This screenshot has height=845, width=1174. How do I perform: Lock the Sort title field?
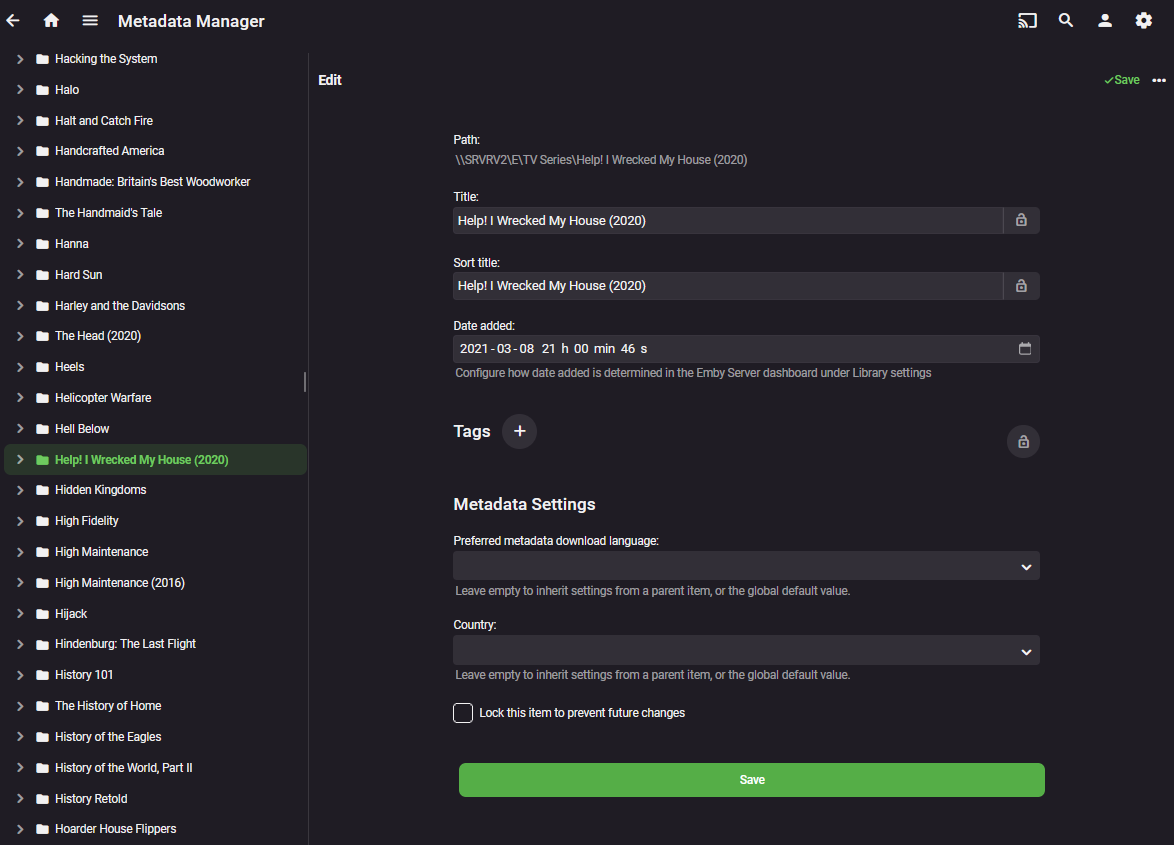(x=1021, y=285)
